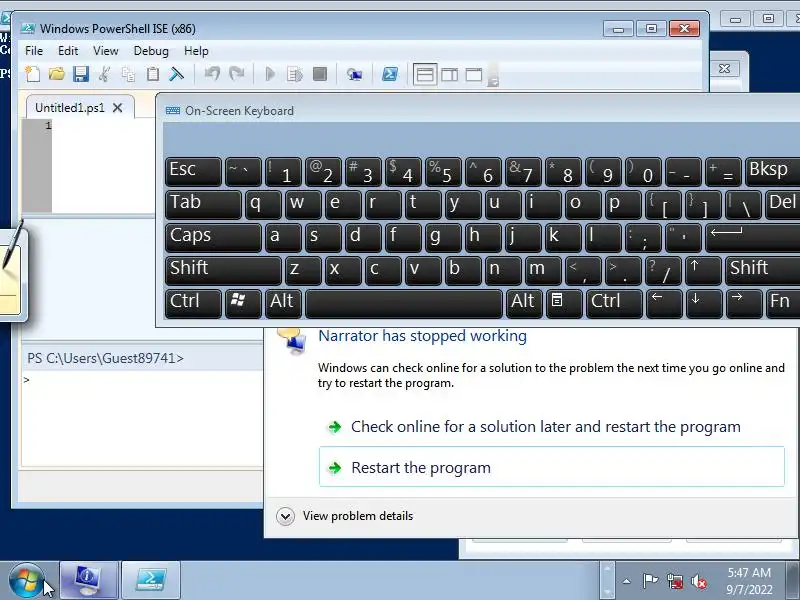Click the left arrow key on keyboard
This screenshot has width=800, height=600.
664,304
